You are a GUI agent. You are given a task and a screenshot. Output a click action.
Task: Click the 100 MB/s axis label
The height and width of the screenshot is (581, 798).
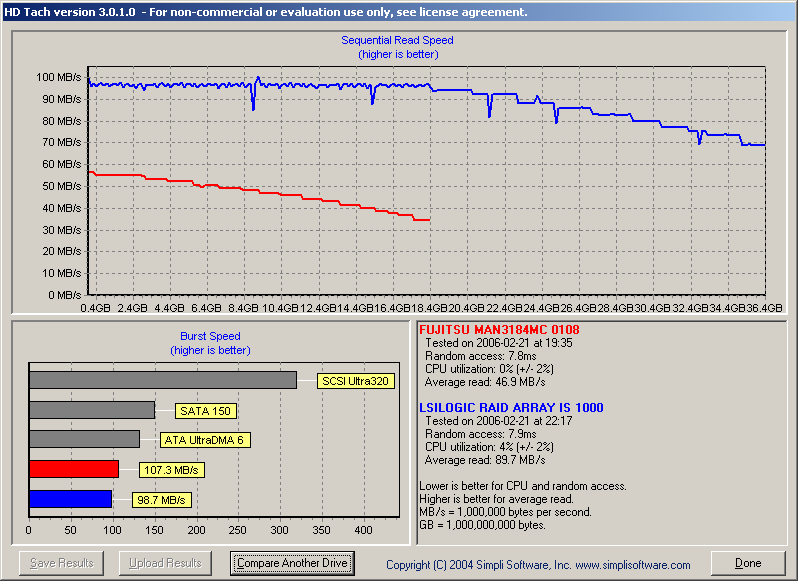click(x=59, y=77)
